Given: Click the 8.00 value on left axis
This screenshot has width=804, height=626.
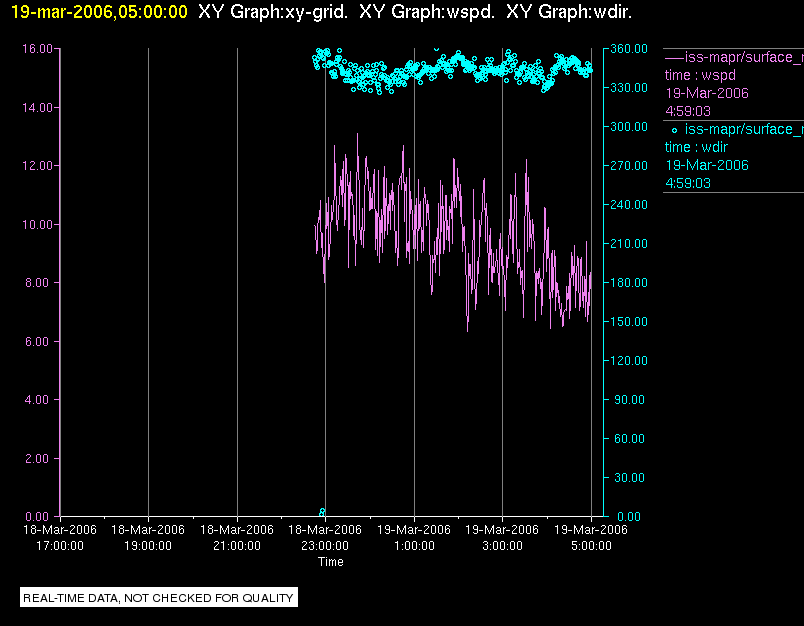Looking at the screenshot, I should point(40,283).
